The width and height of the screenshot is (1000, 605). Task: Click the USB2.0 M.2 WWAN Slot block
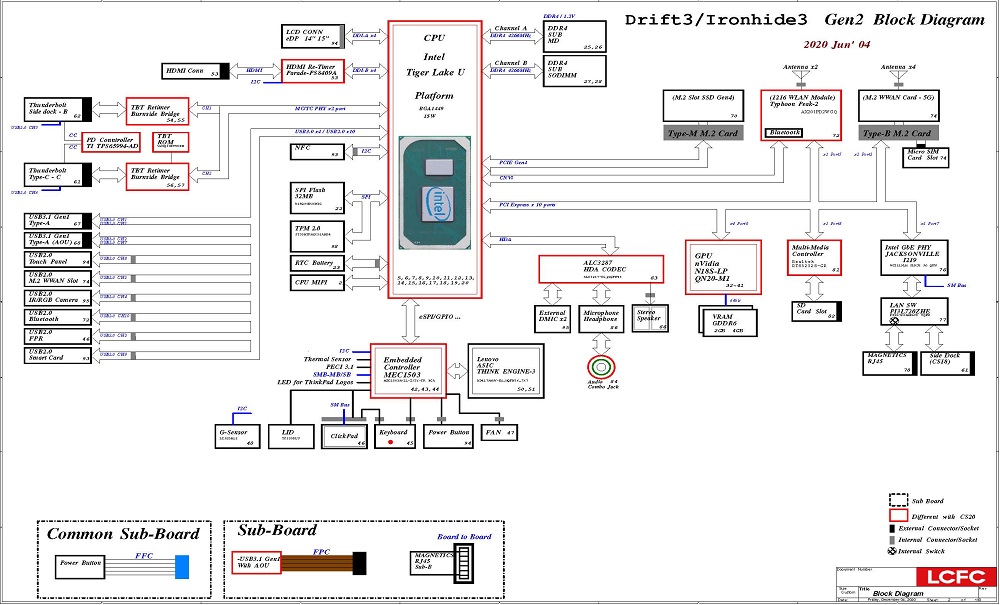coord(58,278)
